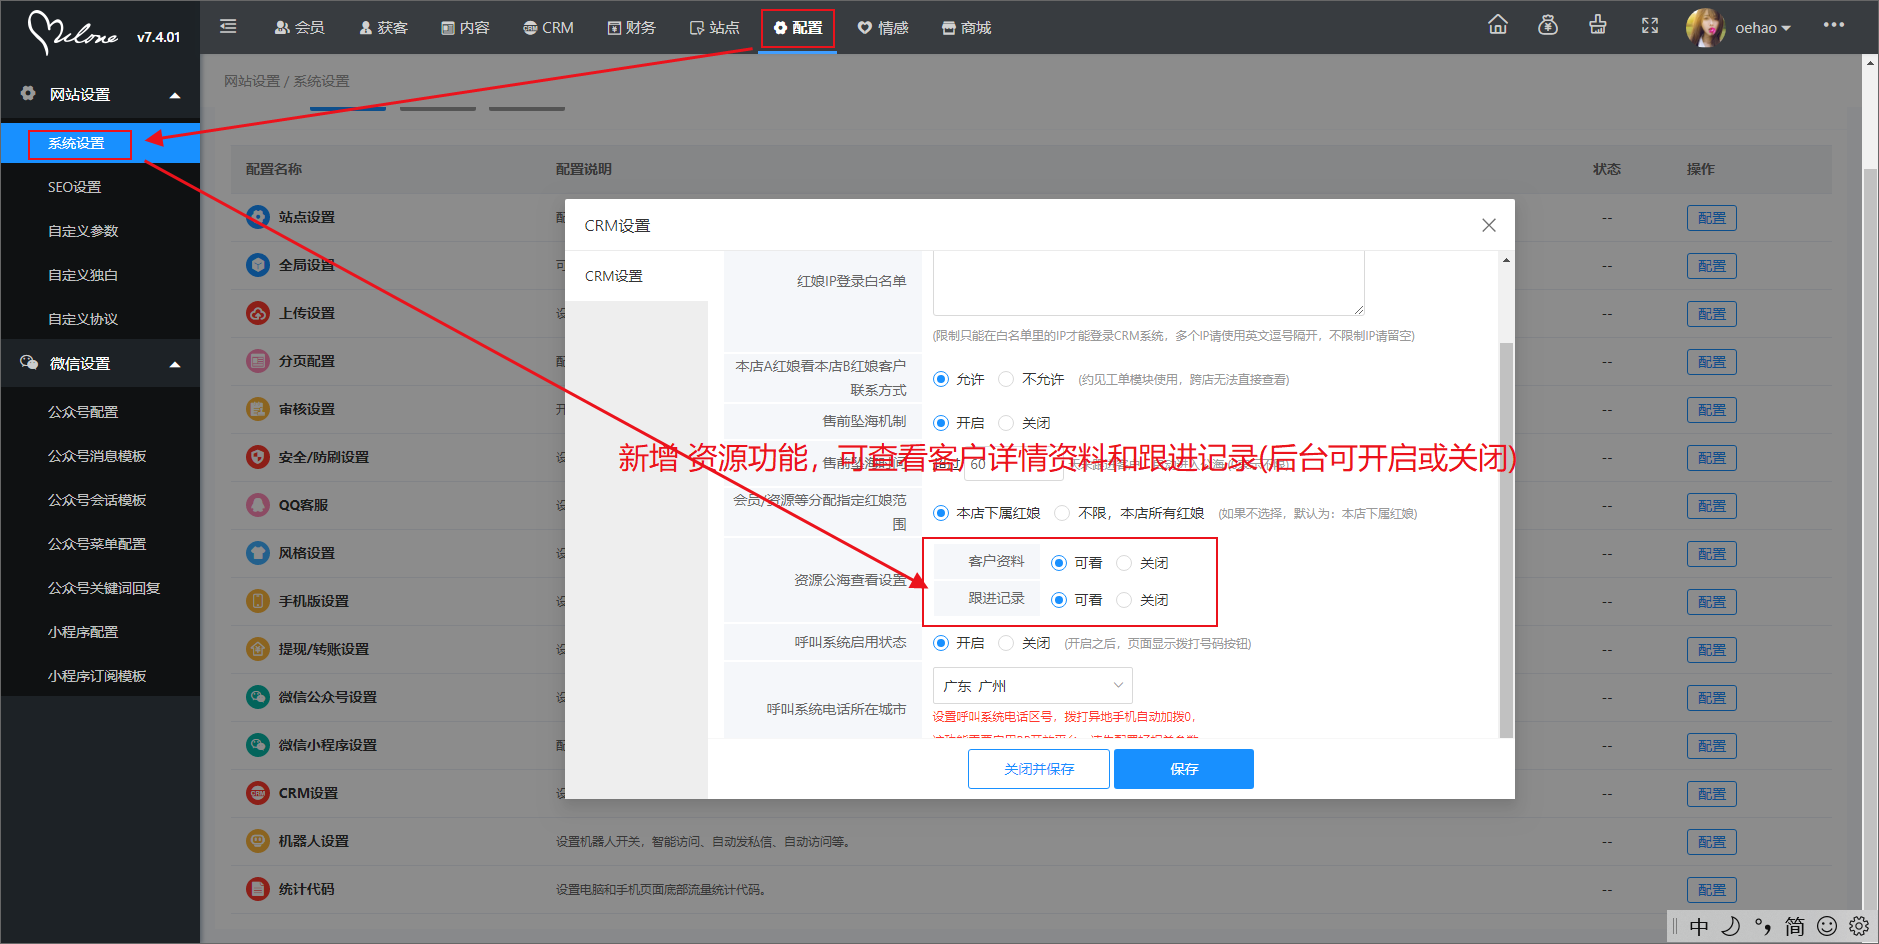Screen dimensions: 1879x944
Task: Set 跟进记录 to 关闭
Action: (1124, 600)
